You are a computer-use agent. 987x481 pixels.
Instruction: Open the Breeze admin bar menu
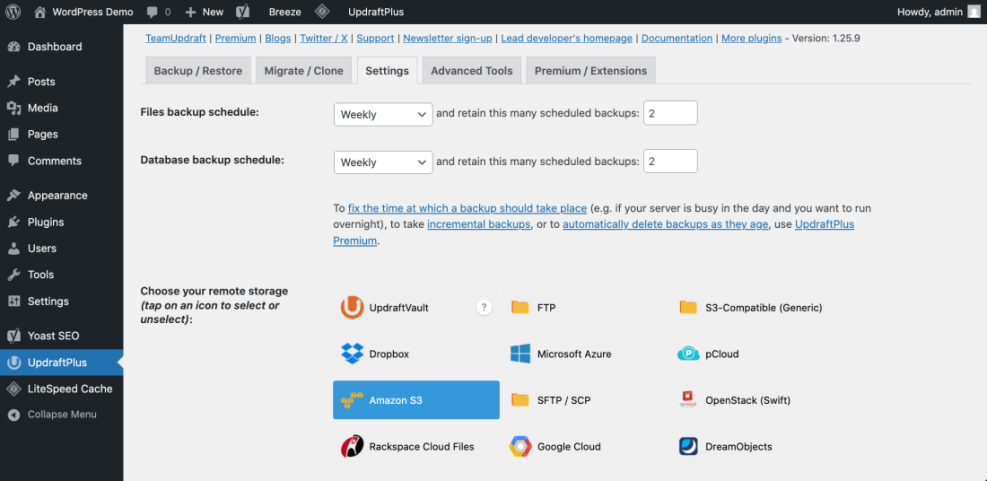pos(285,12)
